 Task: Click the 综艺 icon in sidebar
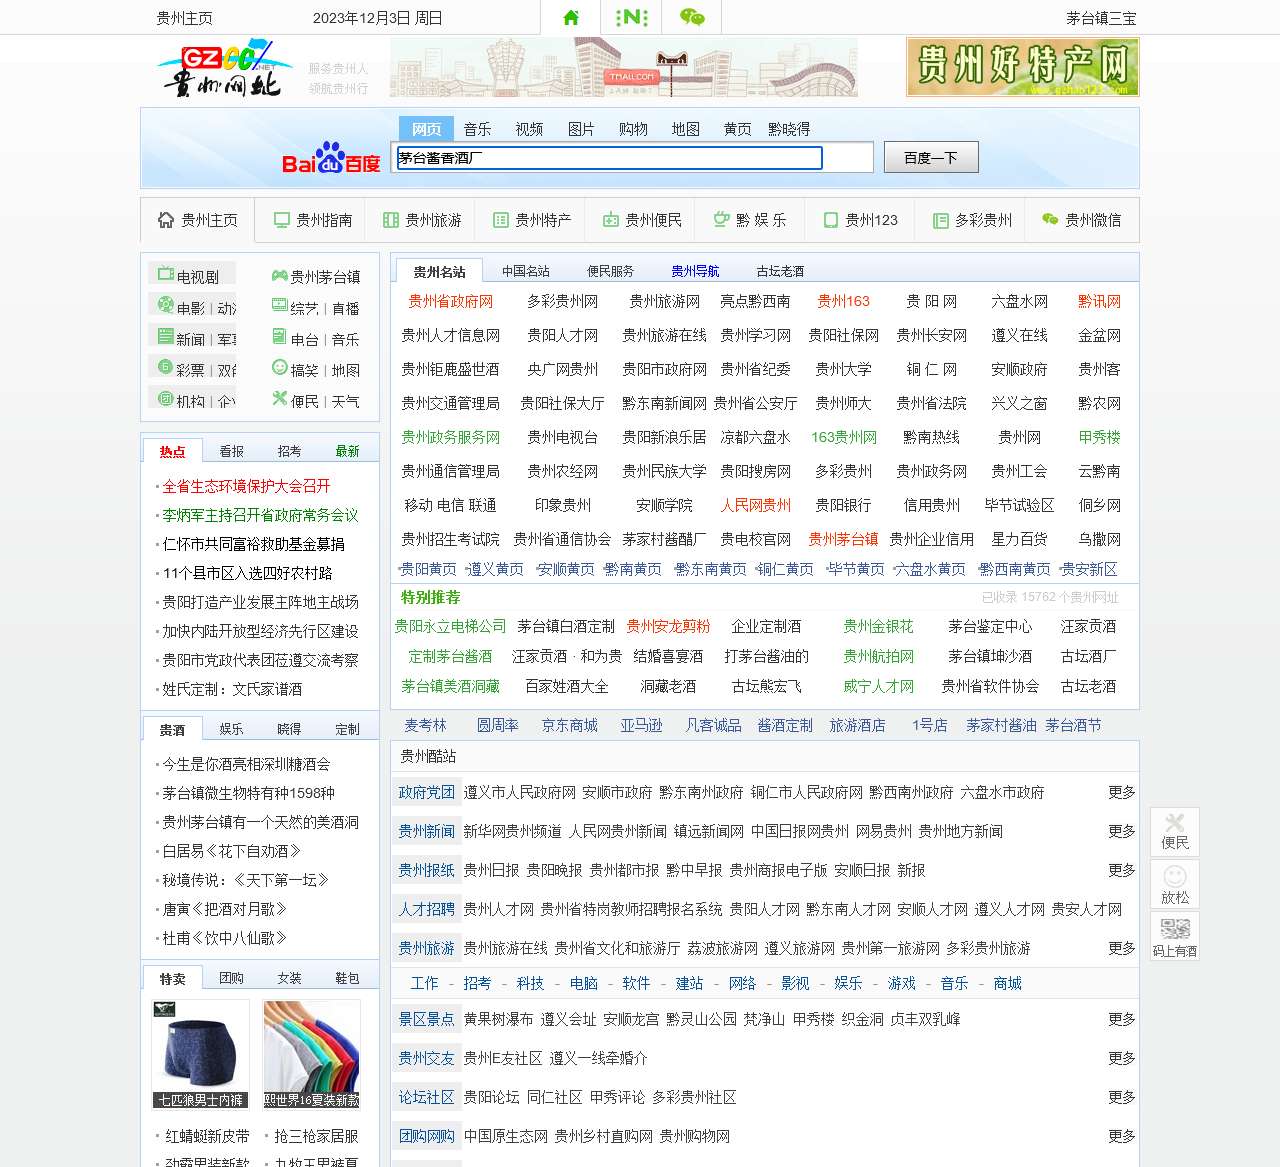pyautogui.click(x=280, y=306)
